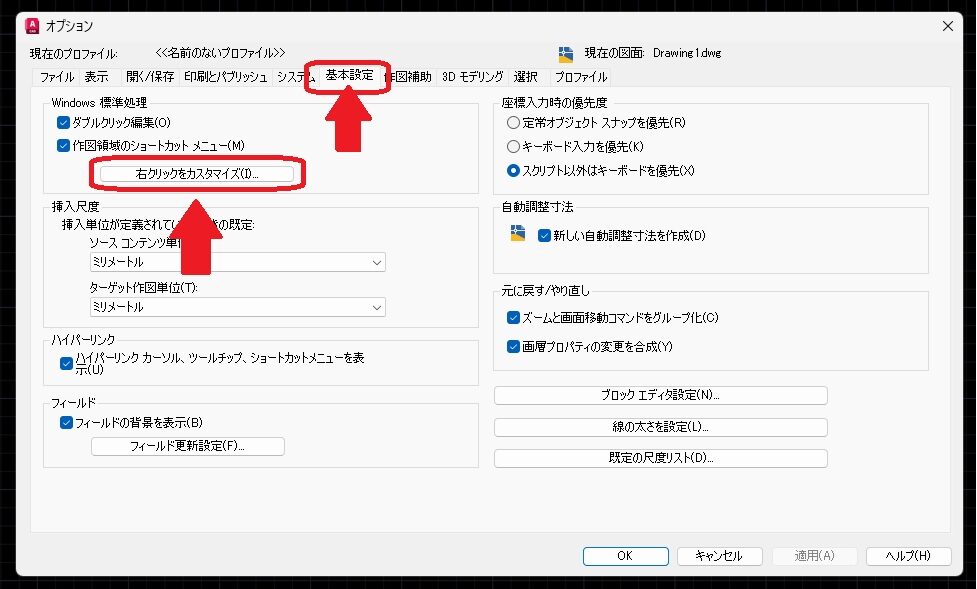The height and width of the screenshot is (589, 977).
Task: Go to the 印刷とパブリッシュ tab
Action: pos(225,77)
